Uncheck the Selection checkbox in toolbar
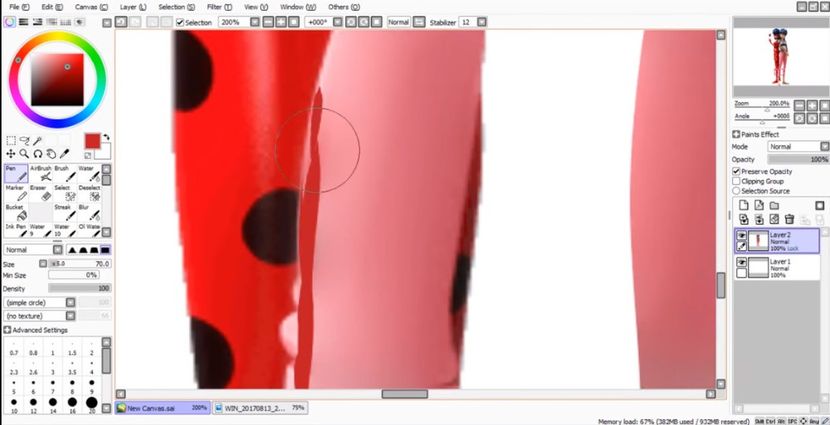This screenshot has height=425, width=830. coord(179,22)
